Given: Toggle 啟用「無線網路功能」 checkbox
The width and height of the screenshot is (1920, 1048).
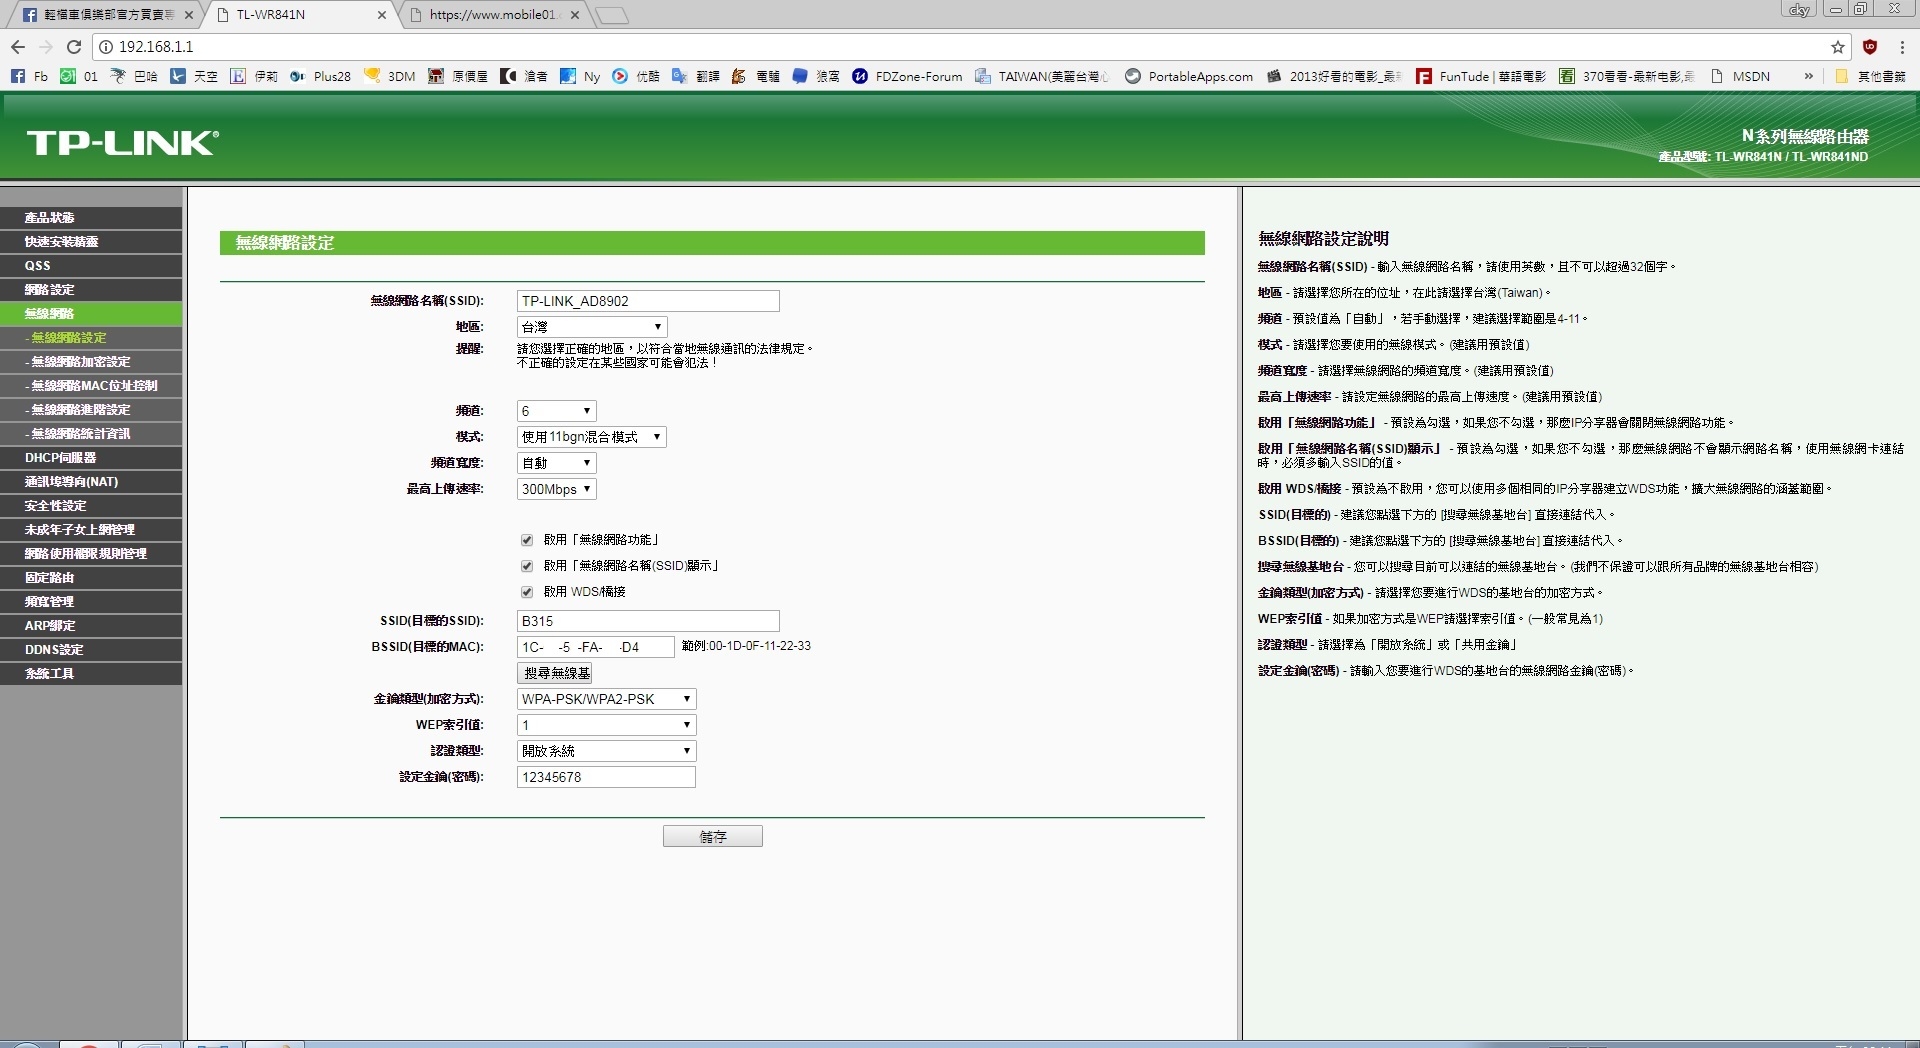Looking at the screenshot, I should (527, 540).
